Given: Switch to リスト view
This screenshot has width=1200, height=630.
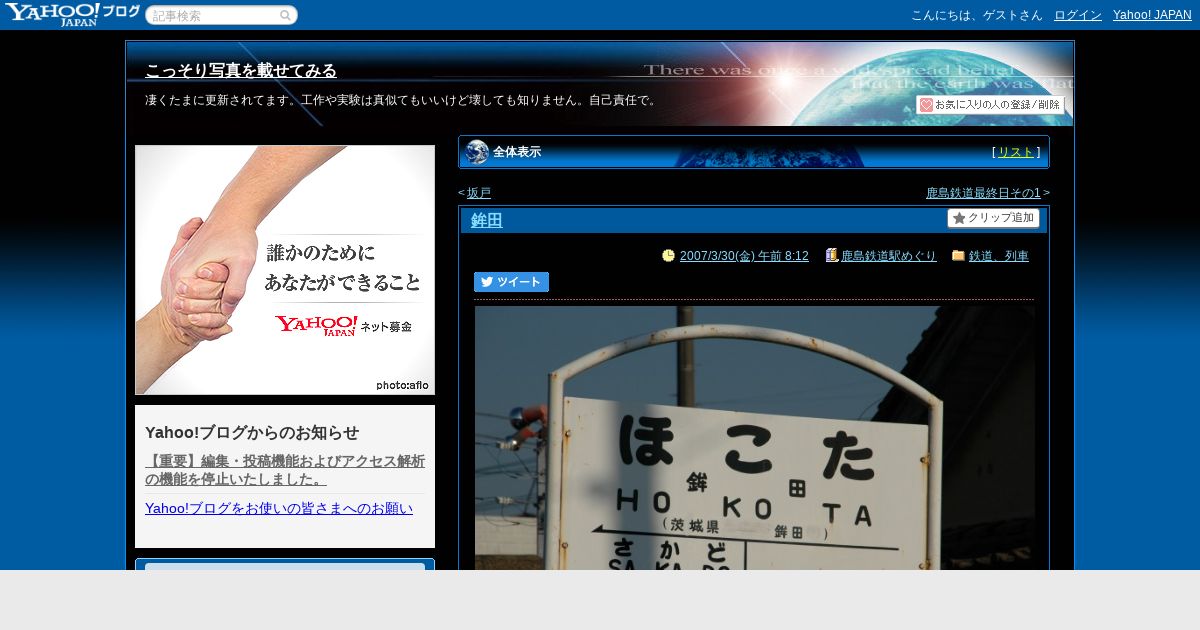Looking at the screenshot, I should pos(1016,152).
